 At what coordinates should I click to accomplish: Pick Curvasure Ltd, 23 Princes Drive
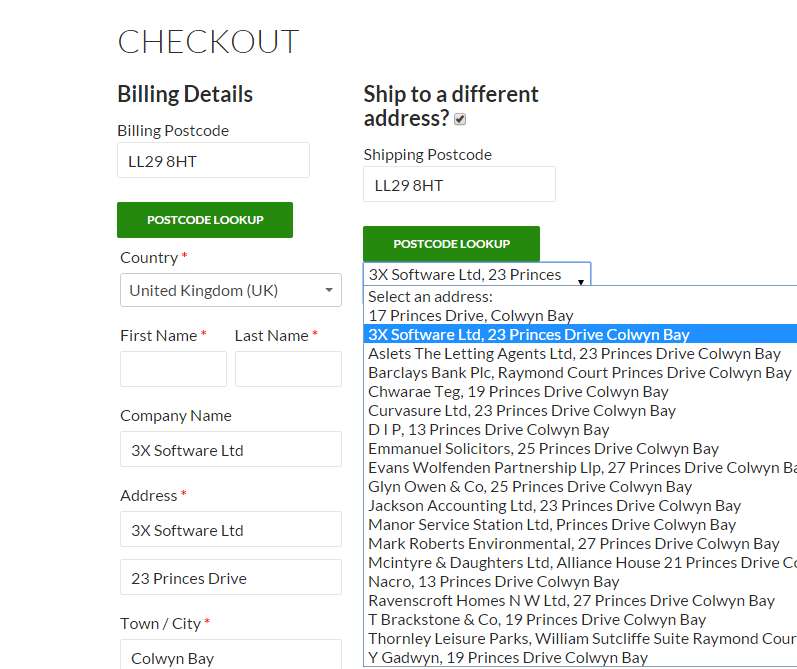pyautogui.click(x=580, y=410)
